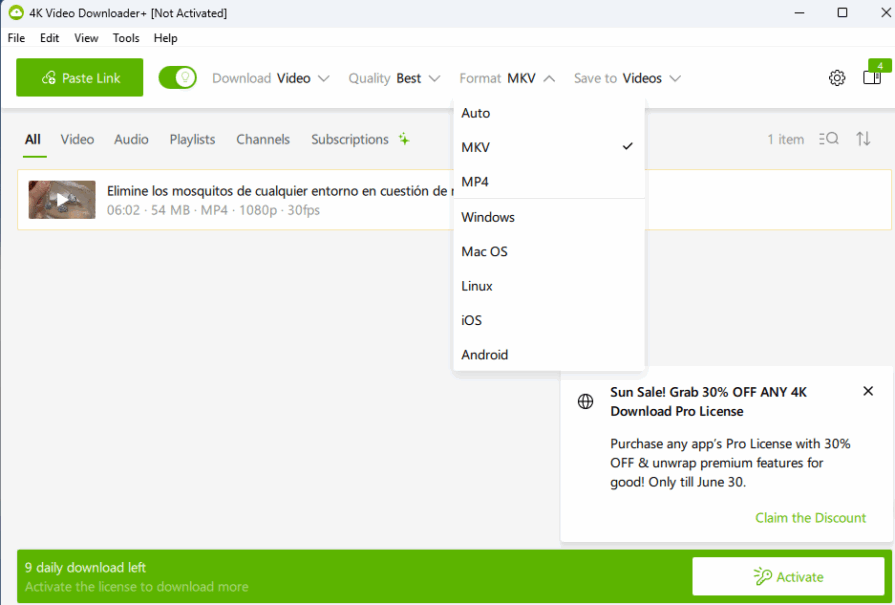
Task: Open the Tools menu
Action: [126, 38]
